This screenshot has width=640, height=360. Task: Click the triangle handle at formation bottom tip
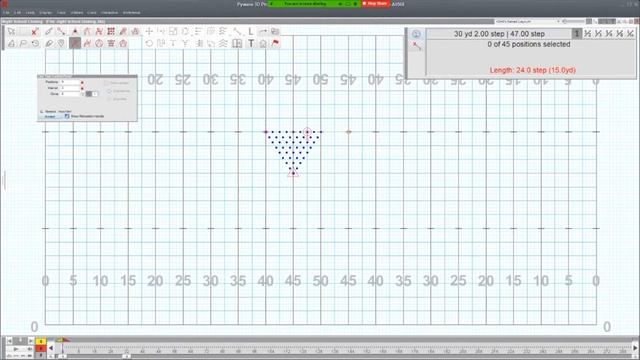[x=293, y=173]
